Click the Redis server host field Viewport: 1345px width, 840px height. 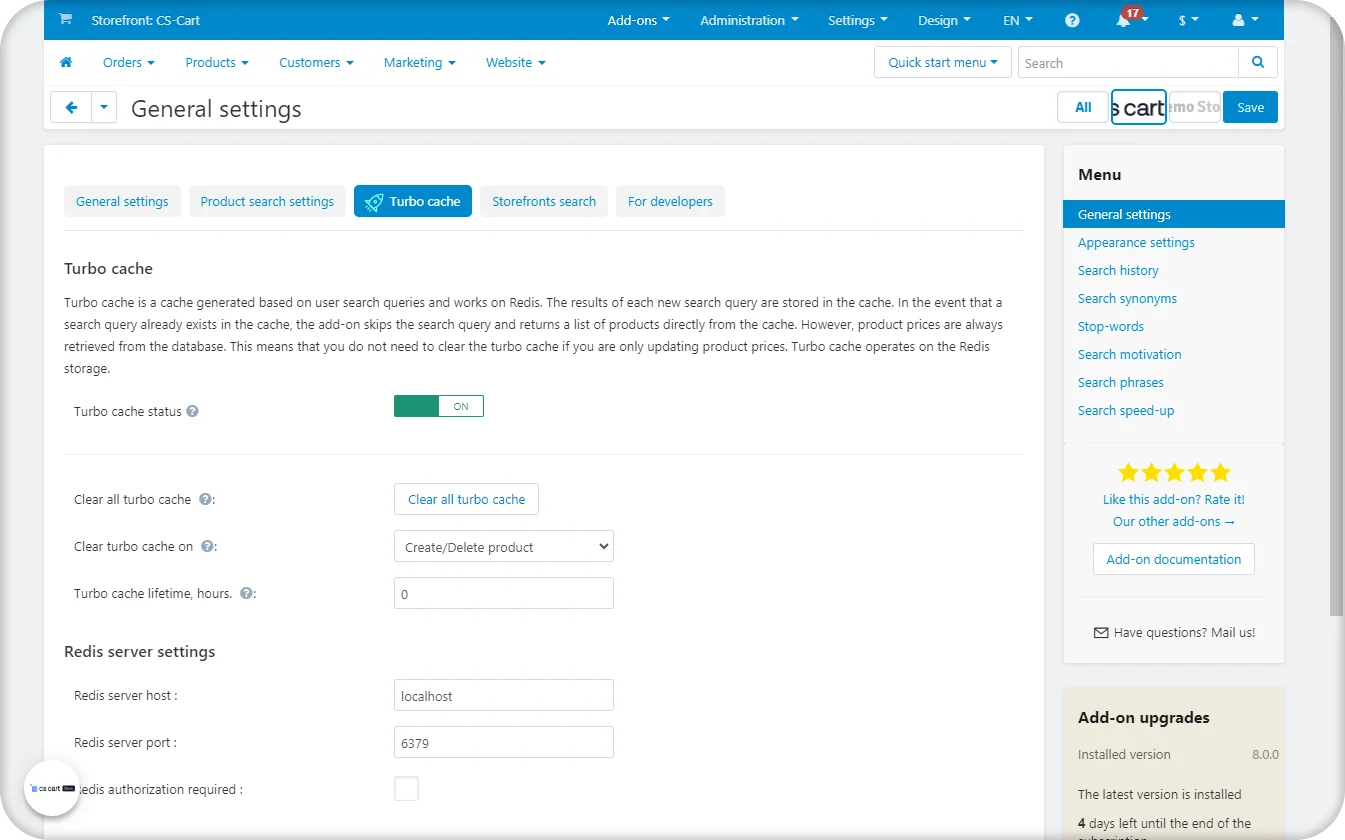coord(503,695)
